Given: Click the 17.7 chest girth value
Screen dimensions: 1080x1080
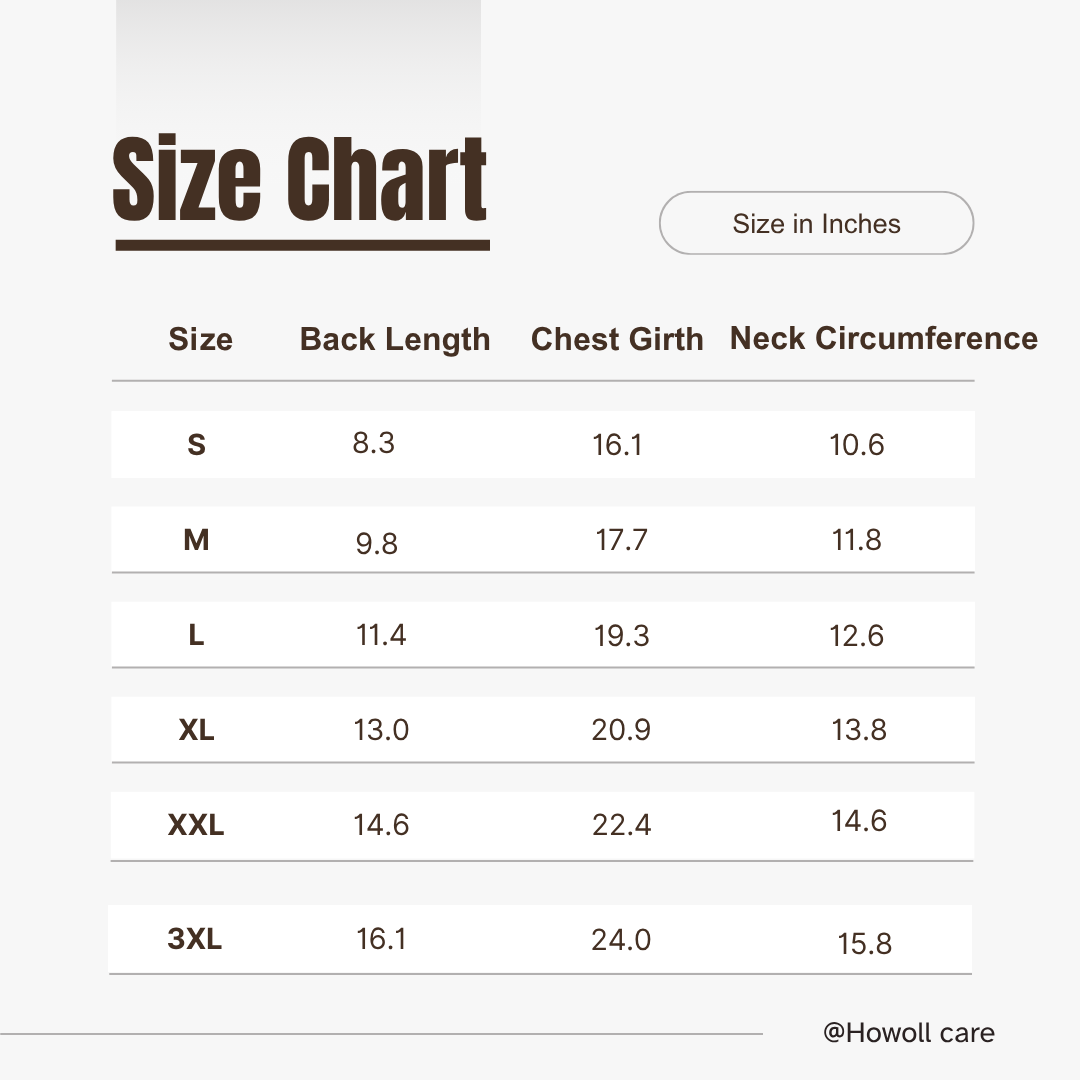Looking at the screenshot, I should pyautogui.click(x=622, y=540).
